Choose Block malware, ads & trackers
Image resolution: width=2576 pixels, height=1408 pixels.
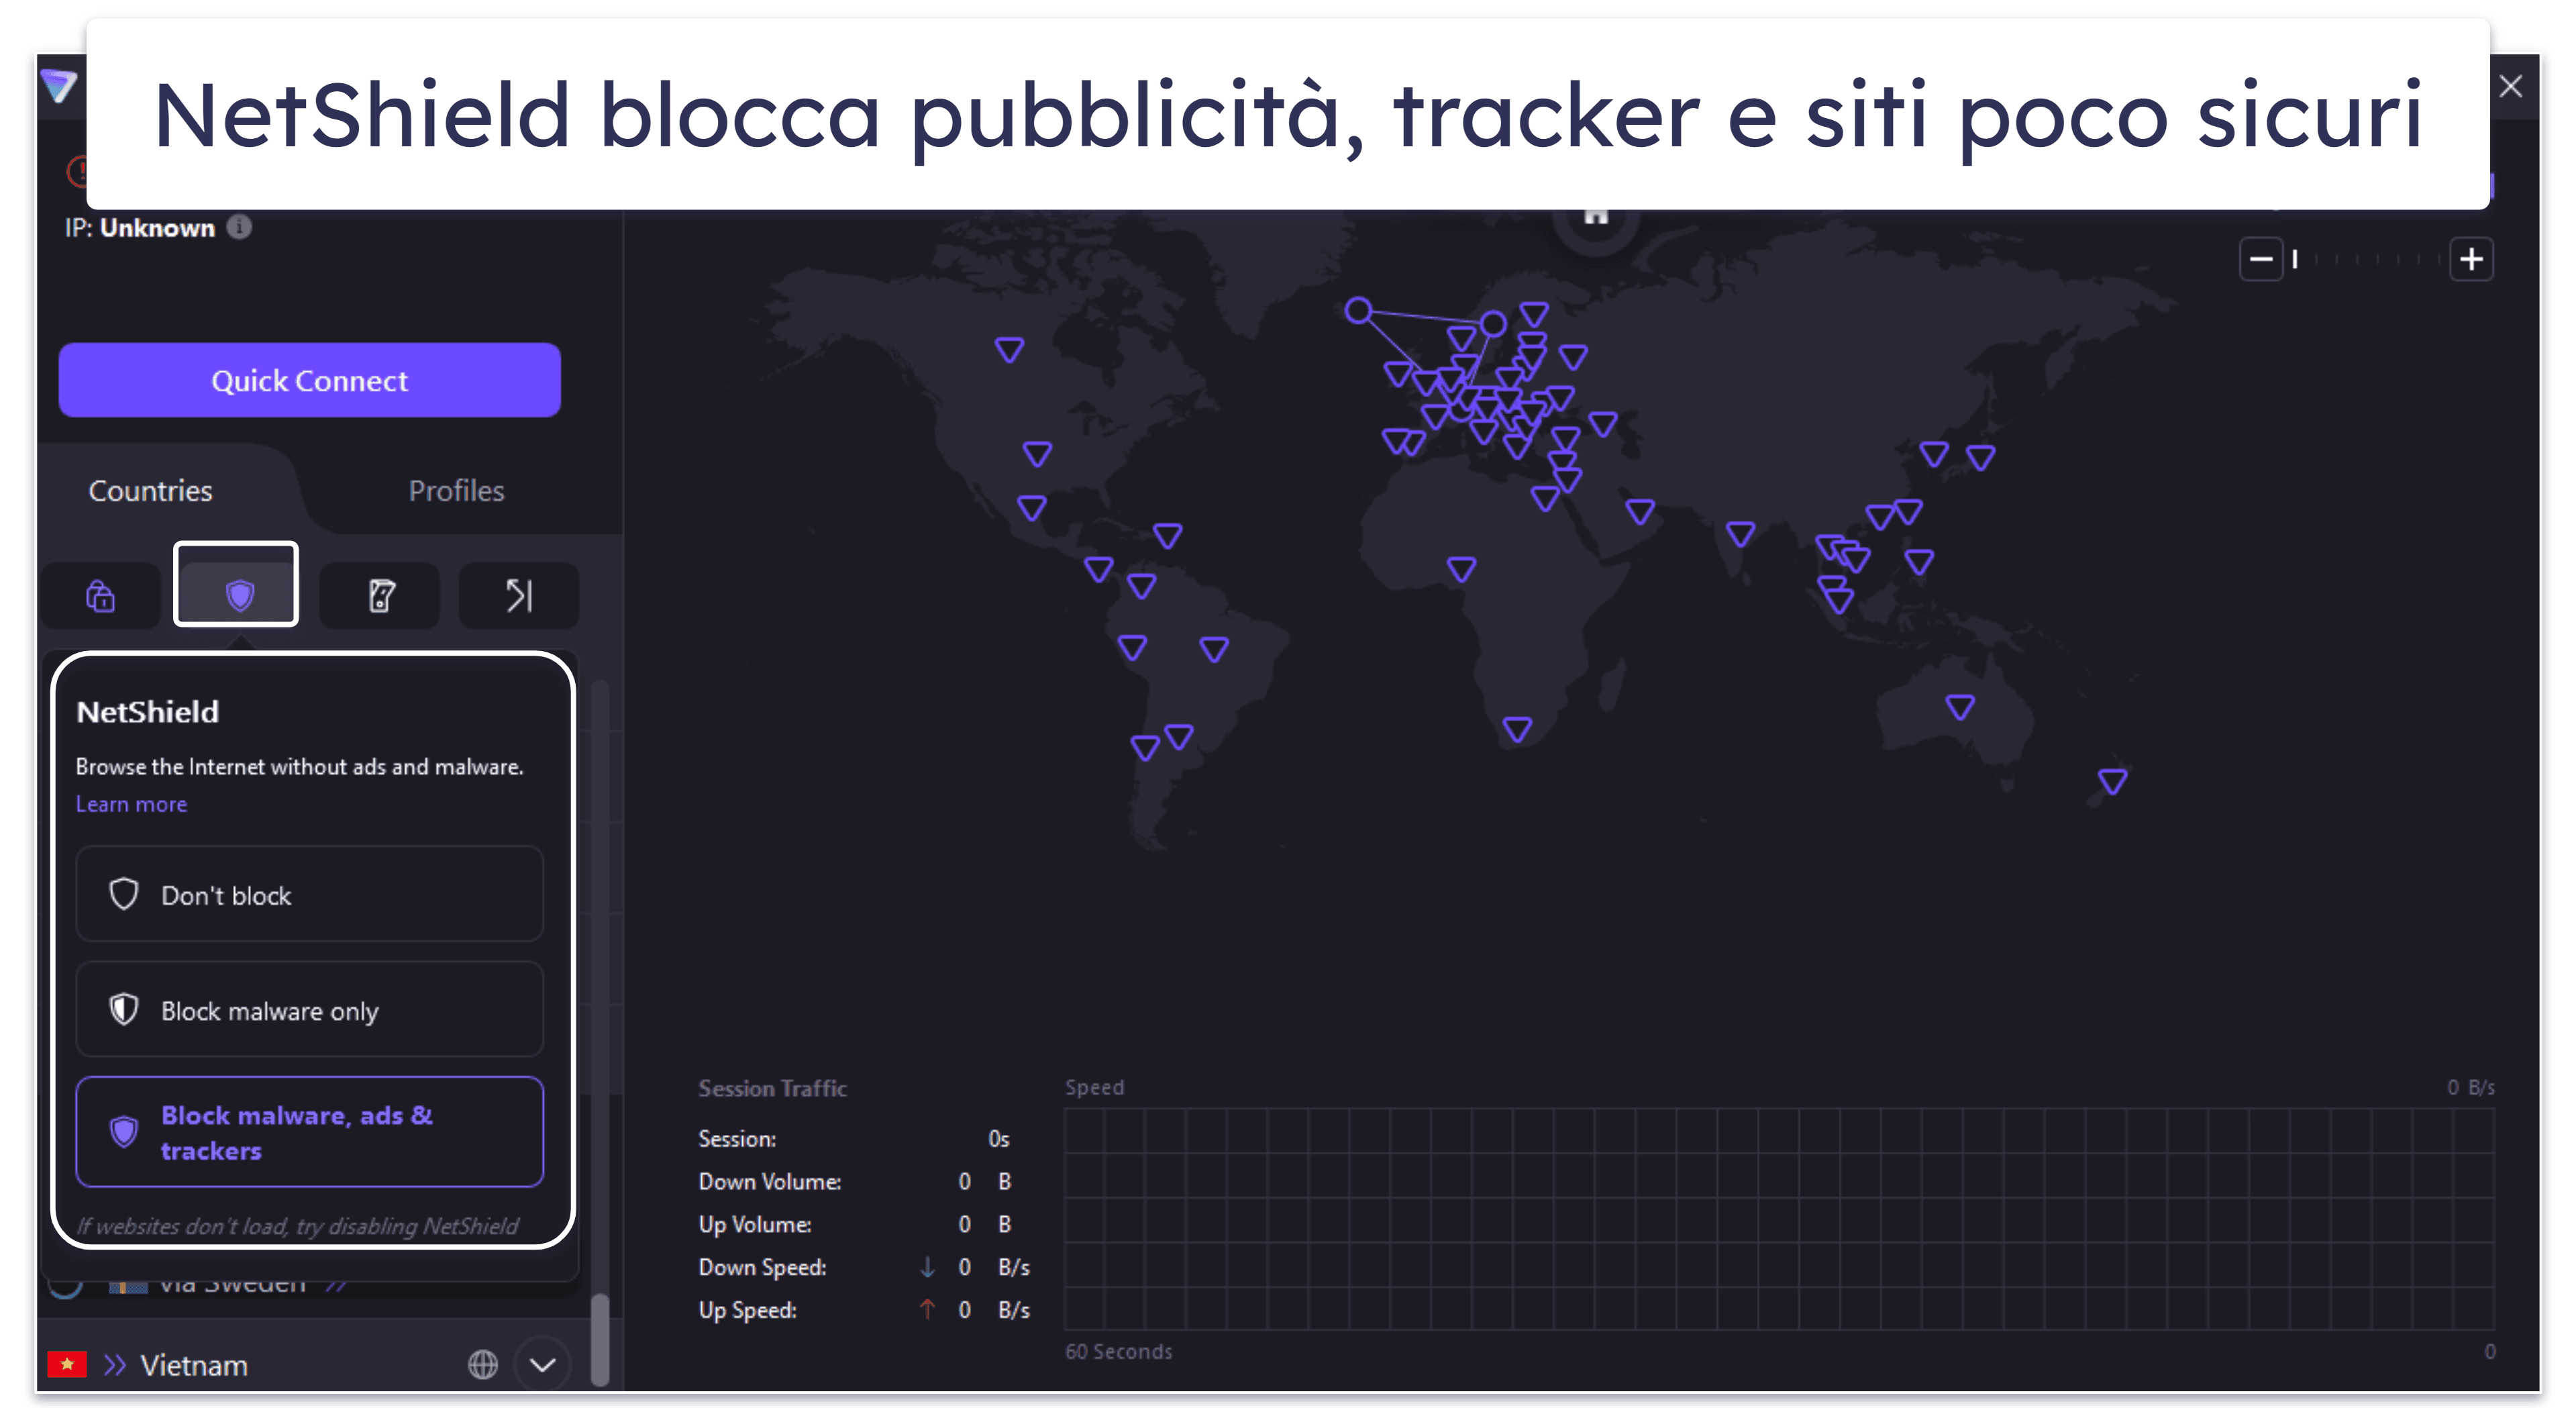[309, 1132]
